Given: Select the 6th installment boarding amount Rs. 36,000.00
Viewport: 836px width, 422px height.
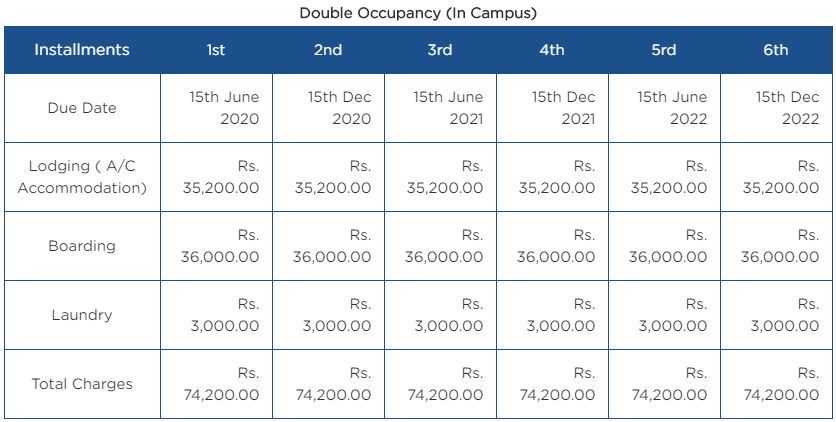Looking at the screenshot, I should pos(776,246).
